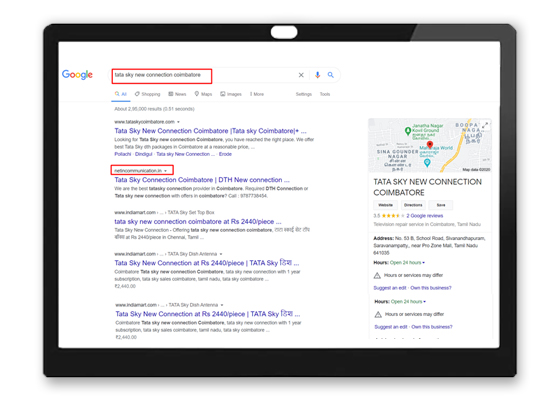Select the All results tab

pyautogui.click(x=121, y=94)
